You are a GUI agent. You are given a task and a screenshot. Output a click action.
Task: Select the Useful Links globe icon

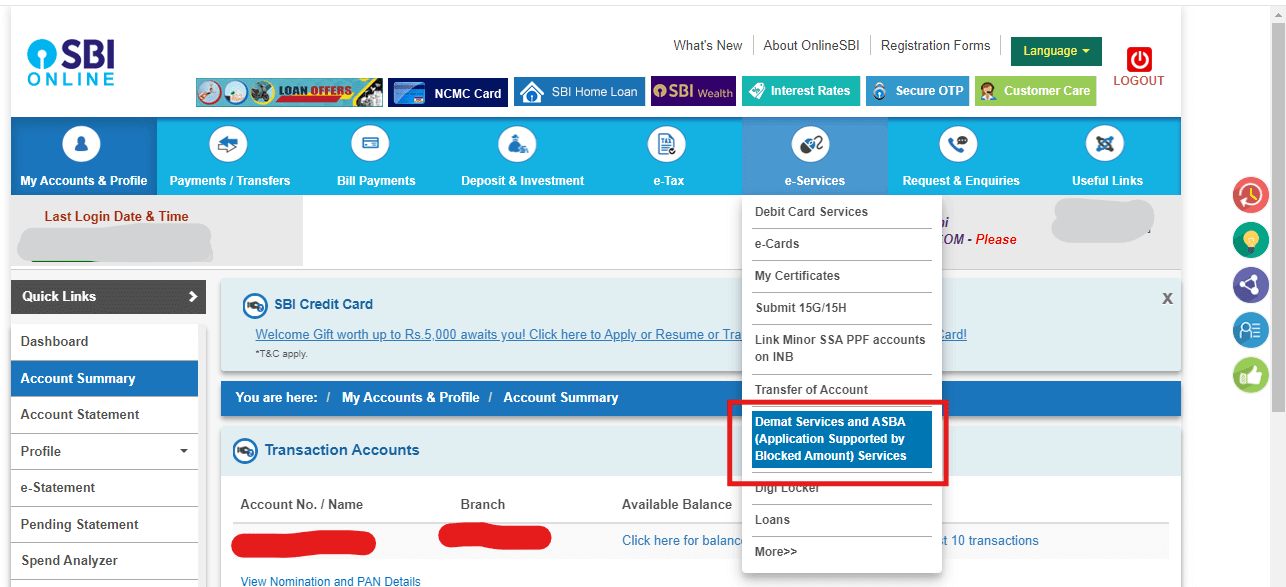pyautogui.click(x=1105, y=143)
